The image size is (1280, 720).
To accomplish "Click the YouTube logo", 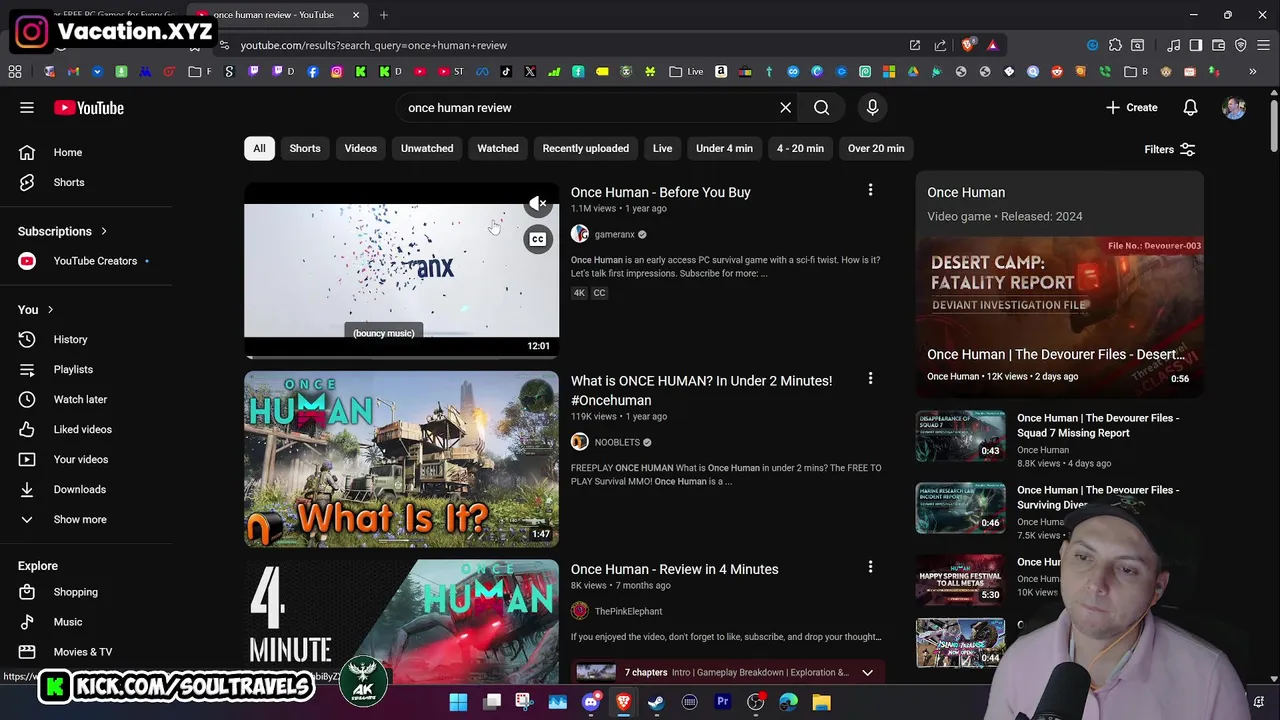I will [89, 108].
